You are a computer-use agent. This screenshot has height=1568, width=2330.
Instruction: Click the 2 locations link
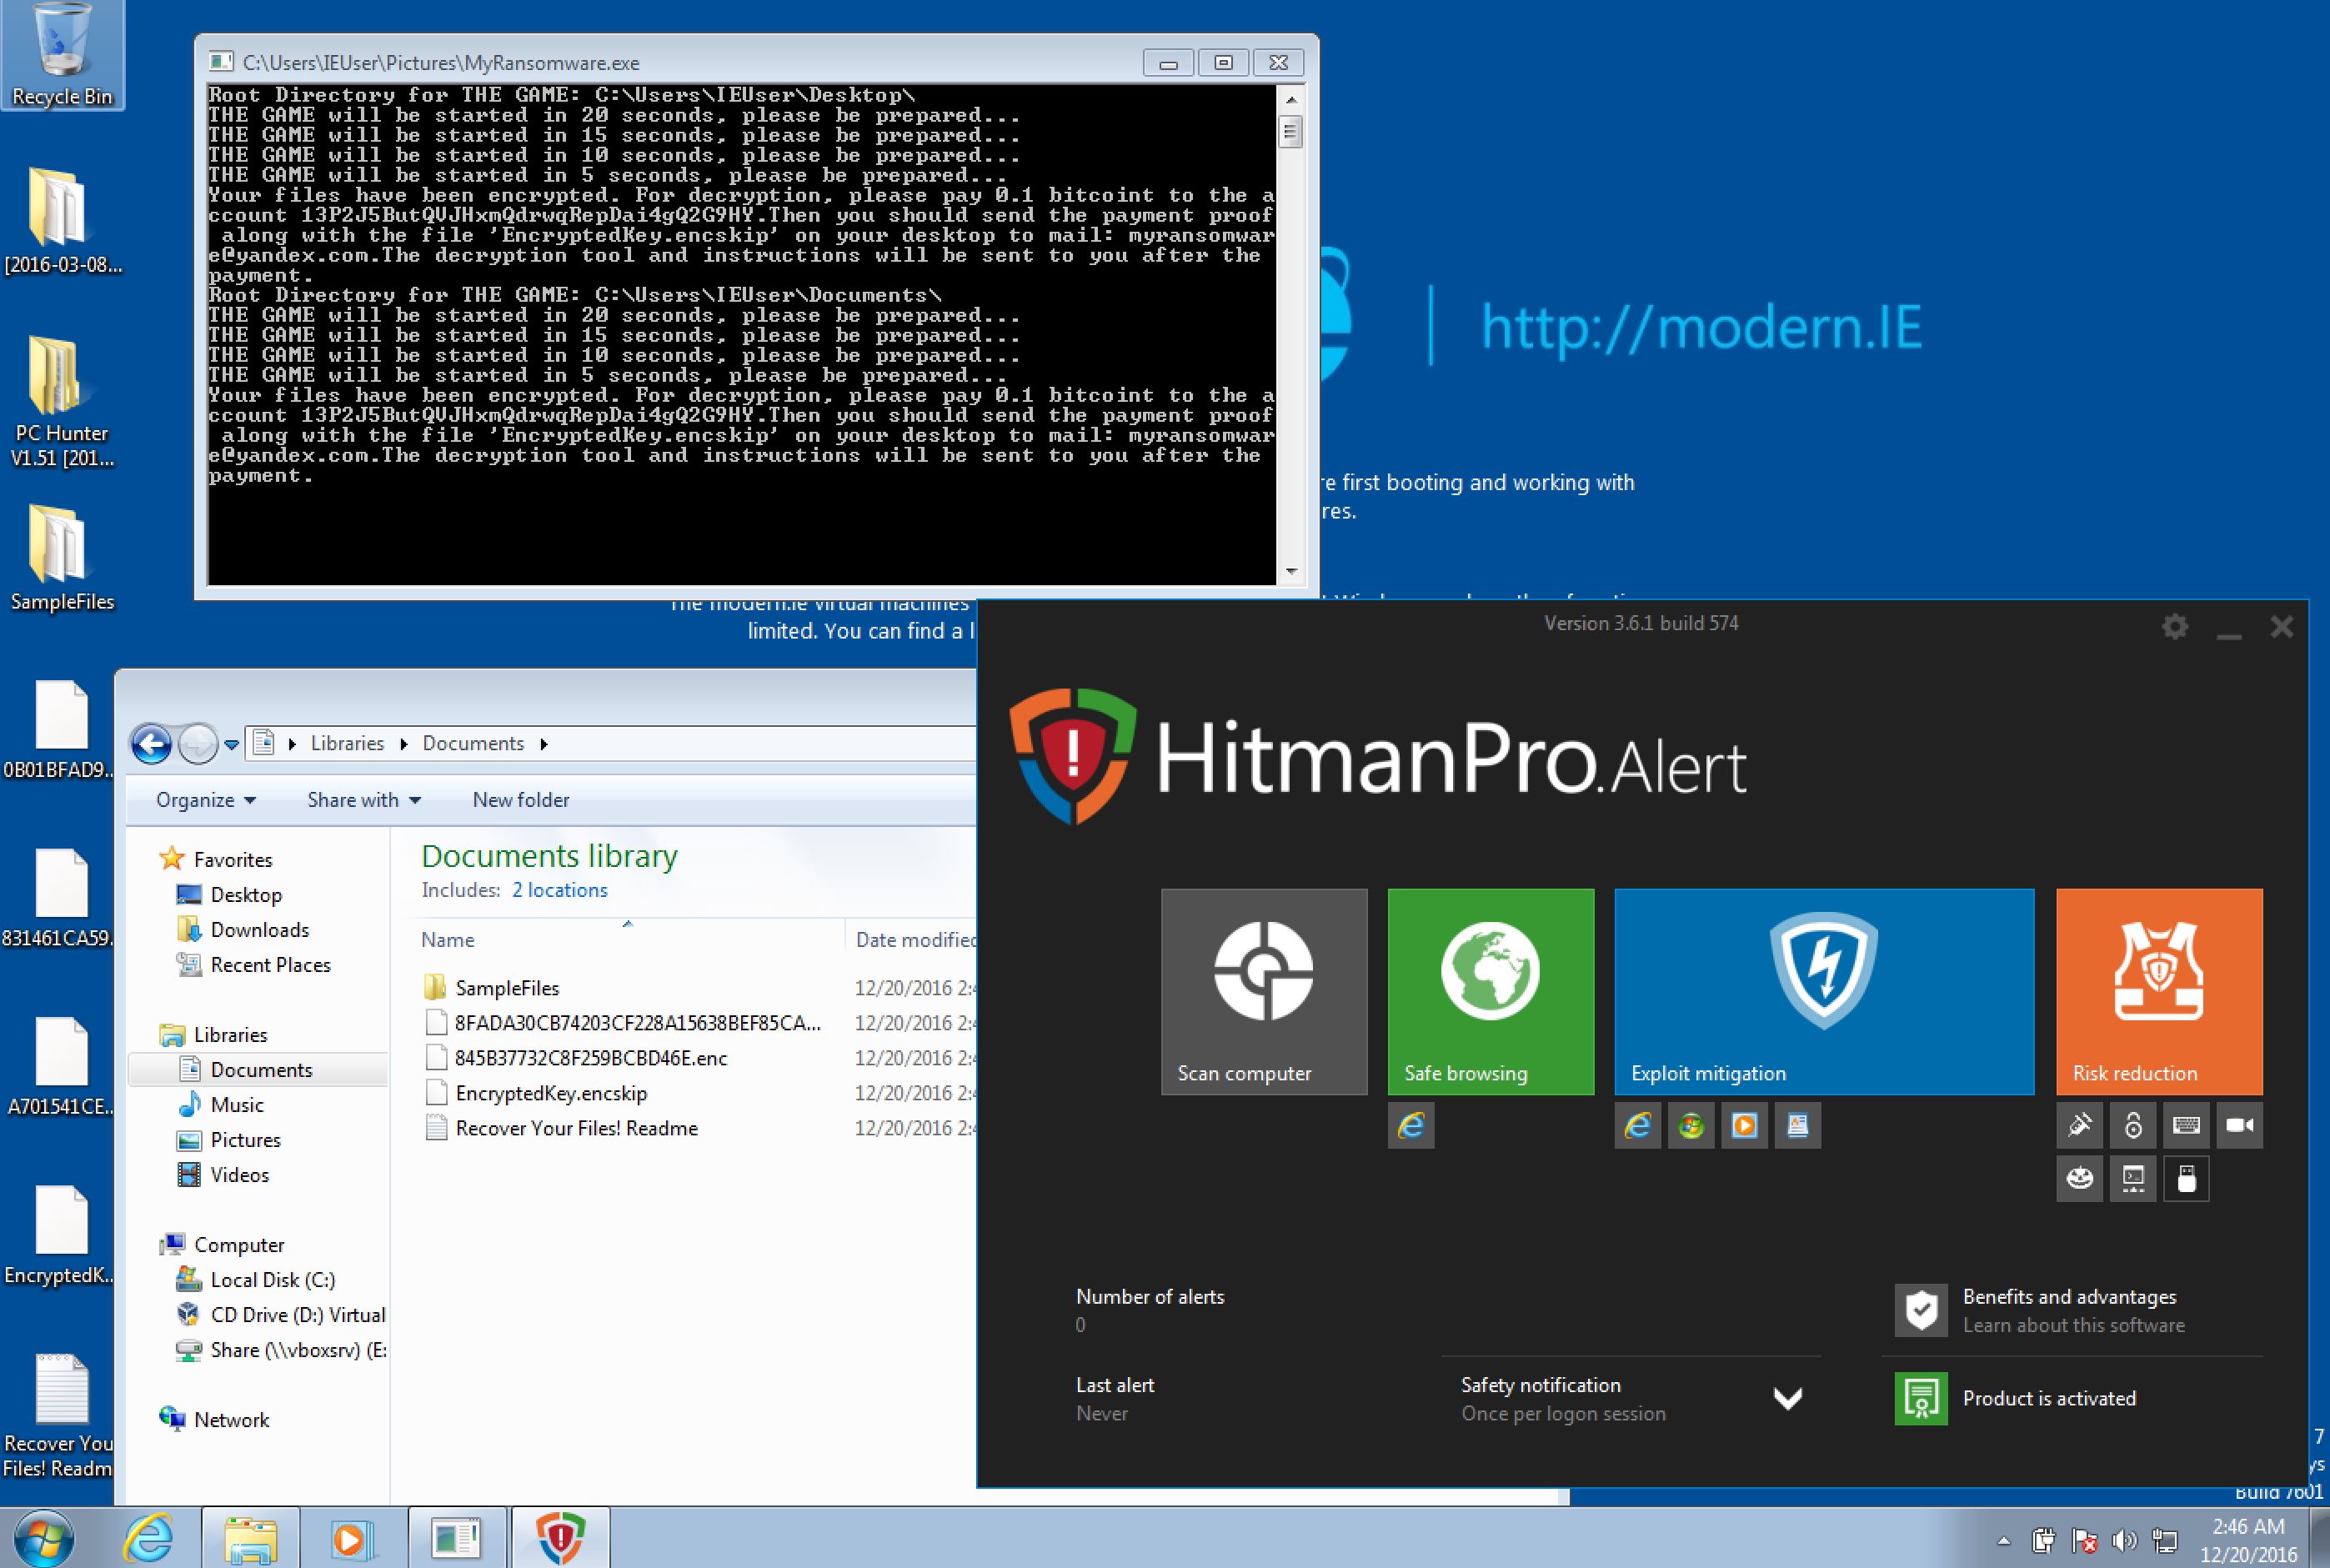[x=559, y=890]
